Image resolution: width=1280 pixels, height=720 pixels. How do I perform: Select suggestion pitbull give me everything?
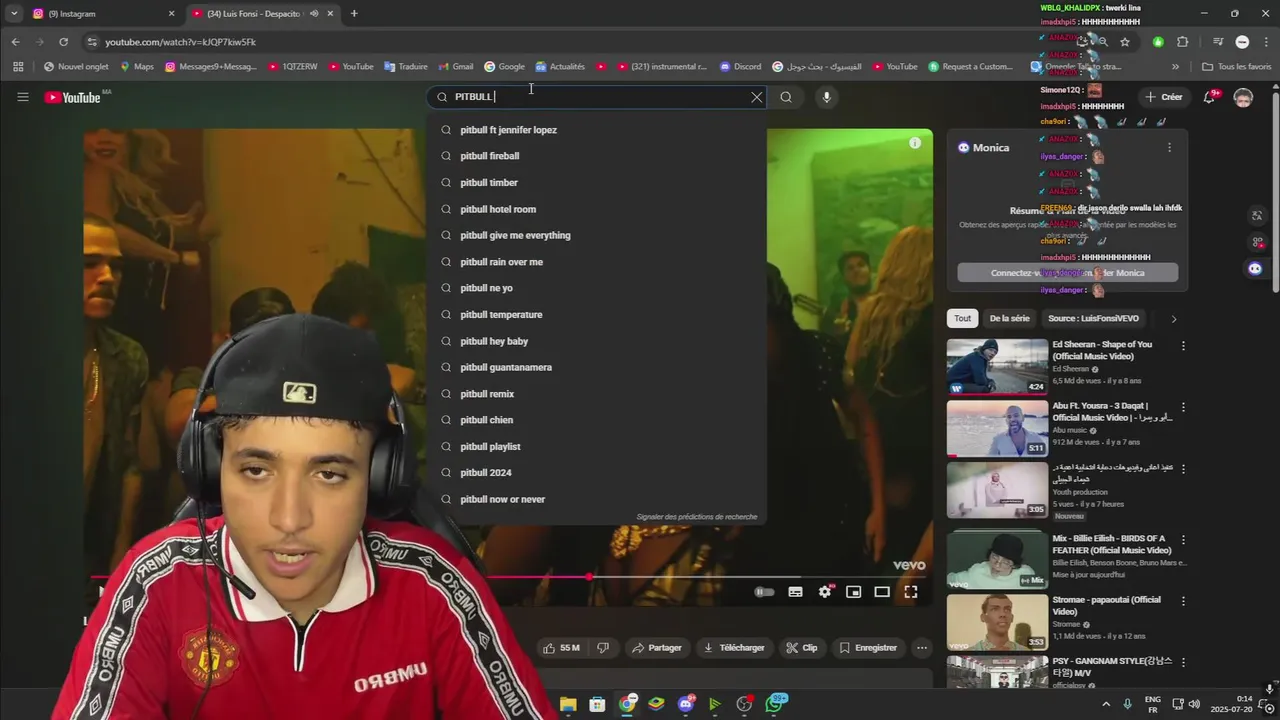tap(597, 235)
